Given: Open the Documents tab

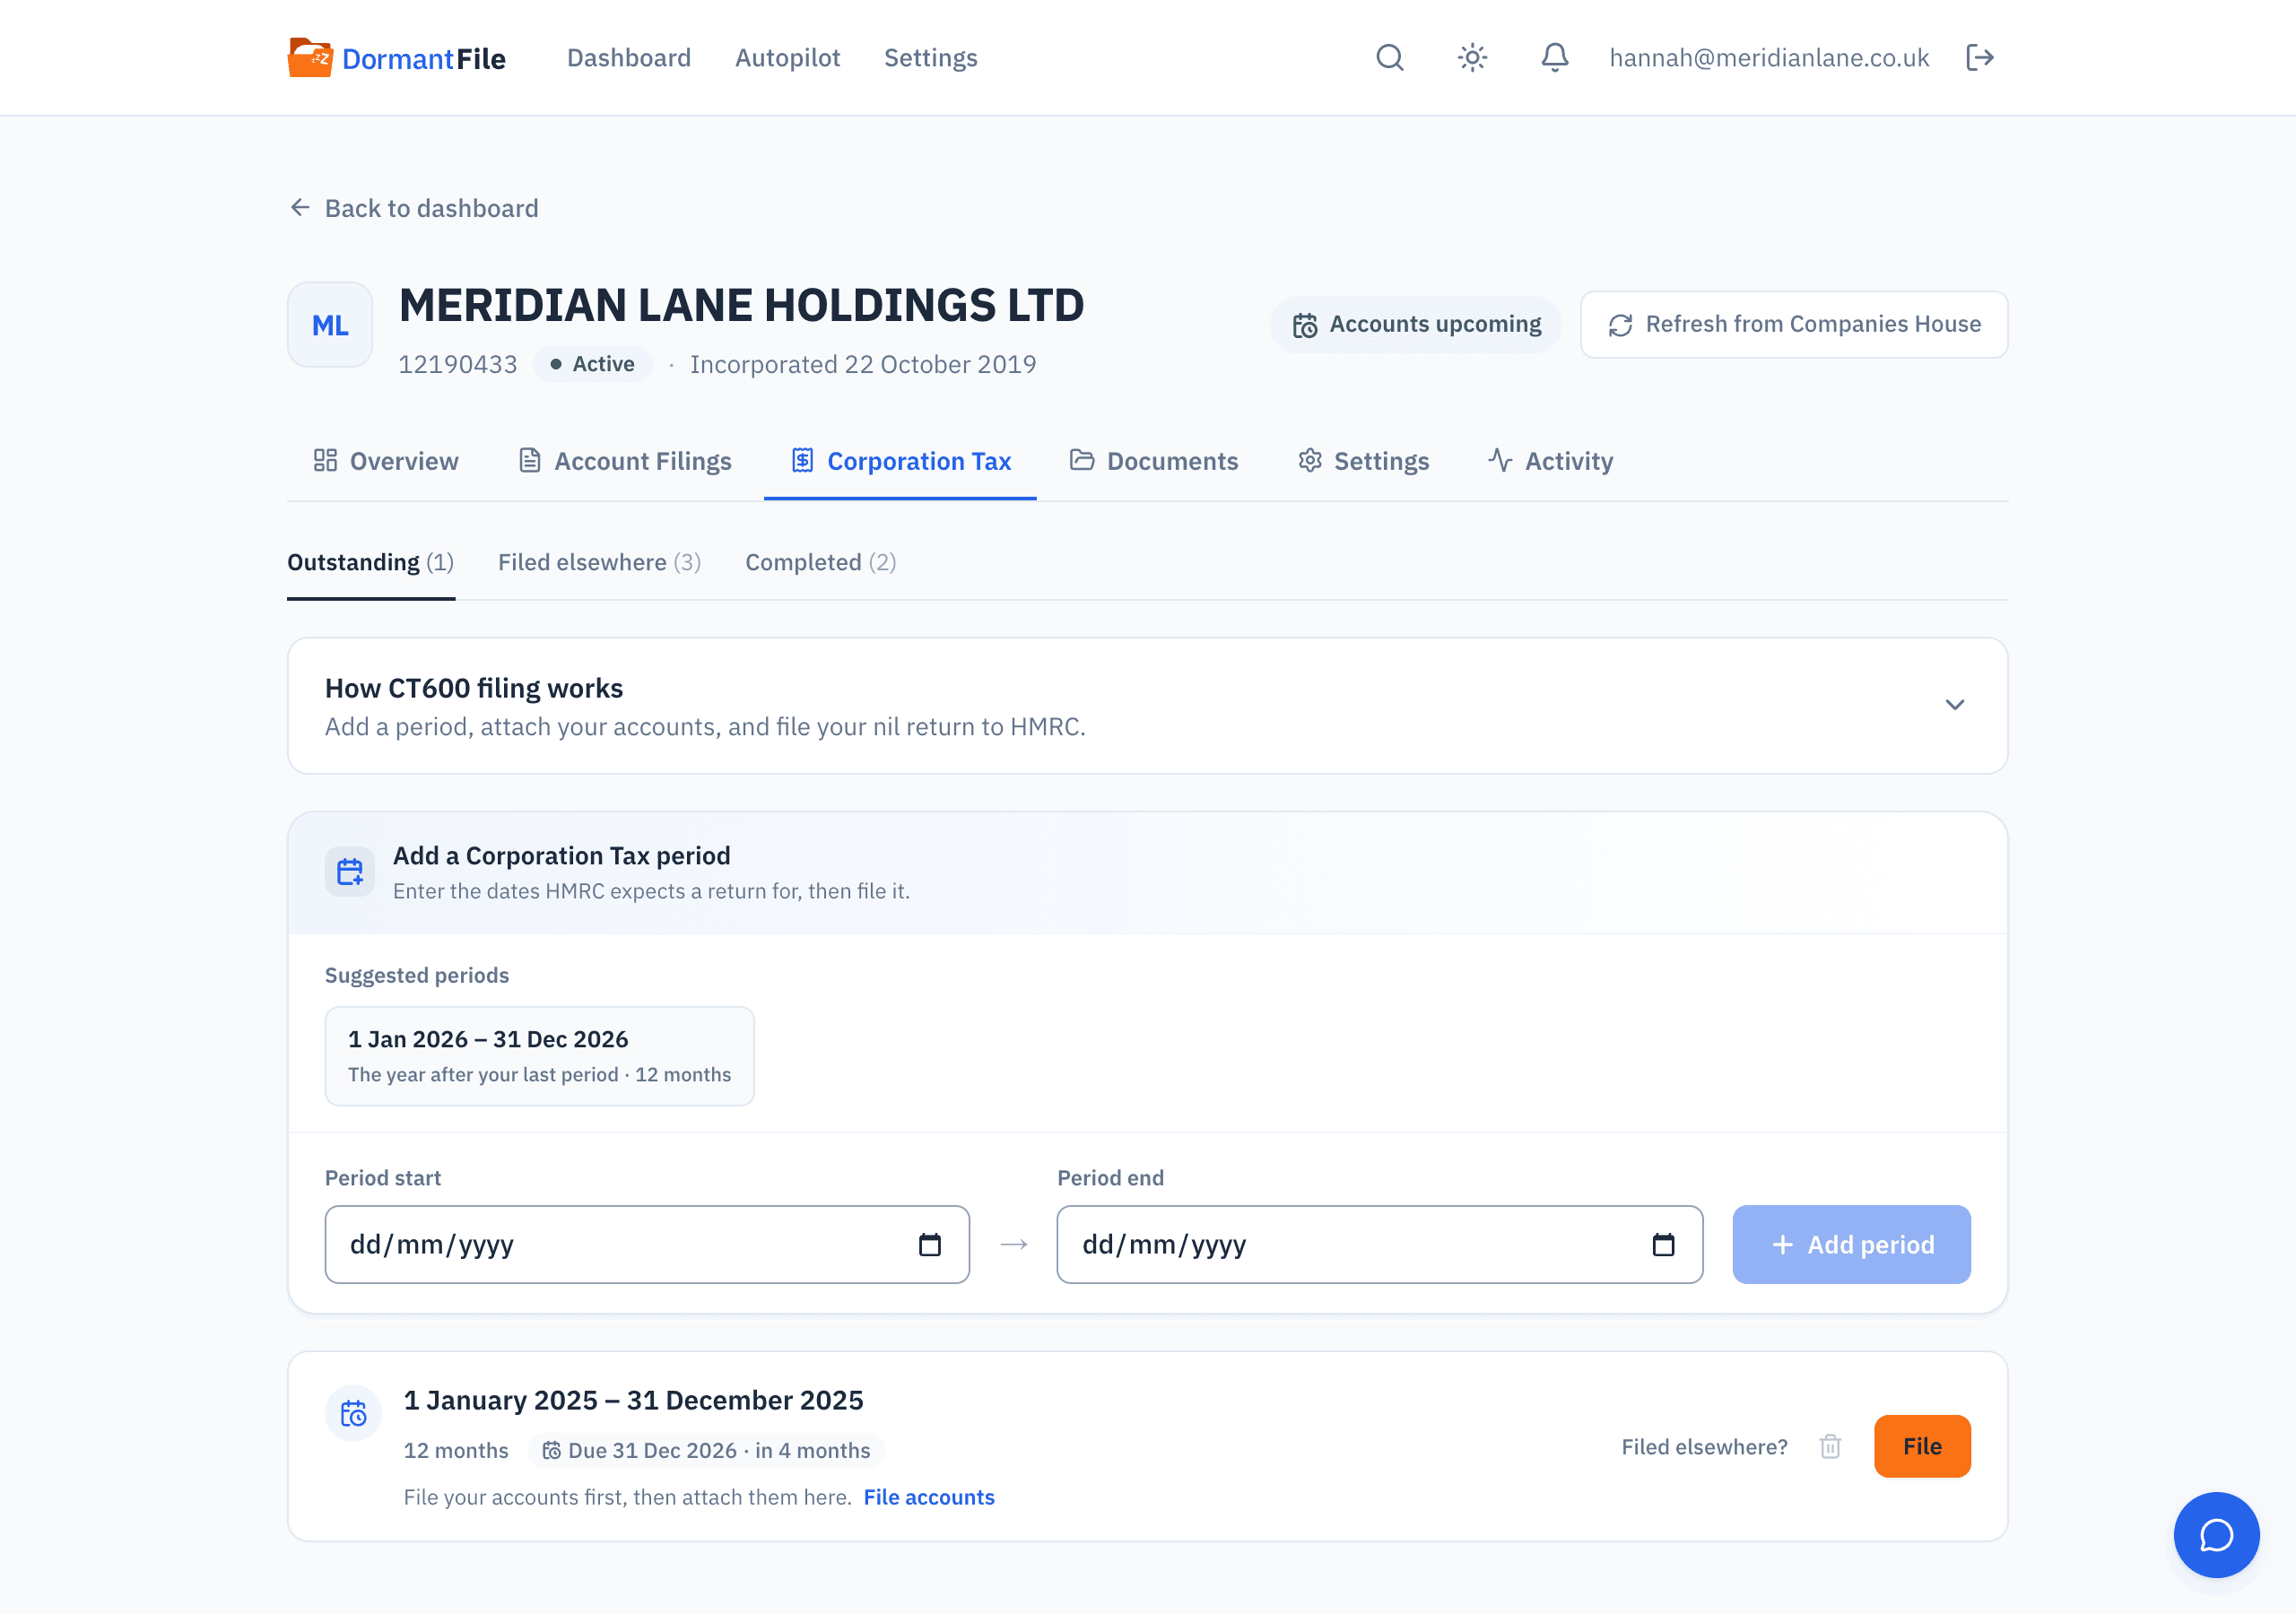Looking at the screenshot, I should (x=1154, y=461).
